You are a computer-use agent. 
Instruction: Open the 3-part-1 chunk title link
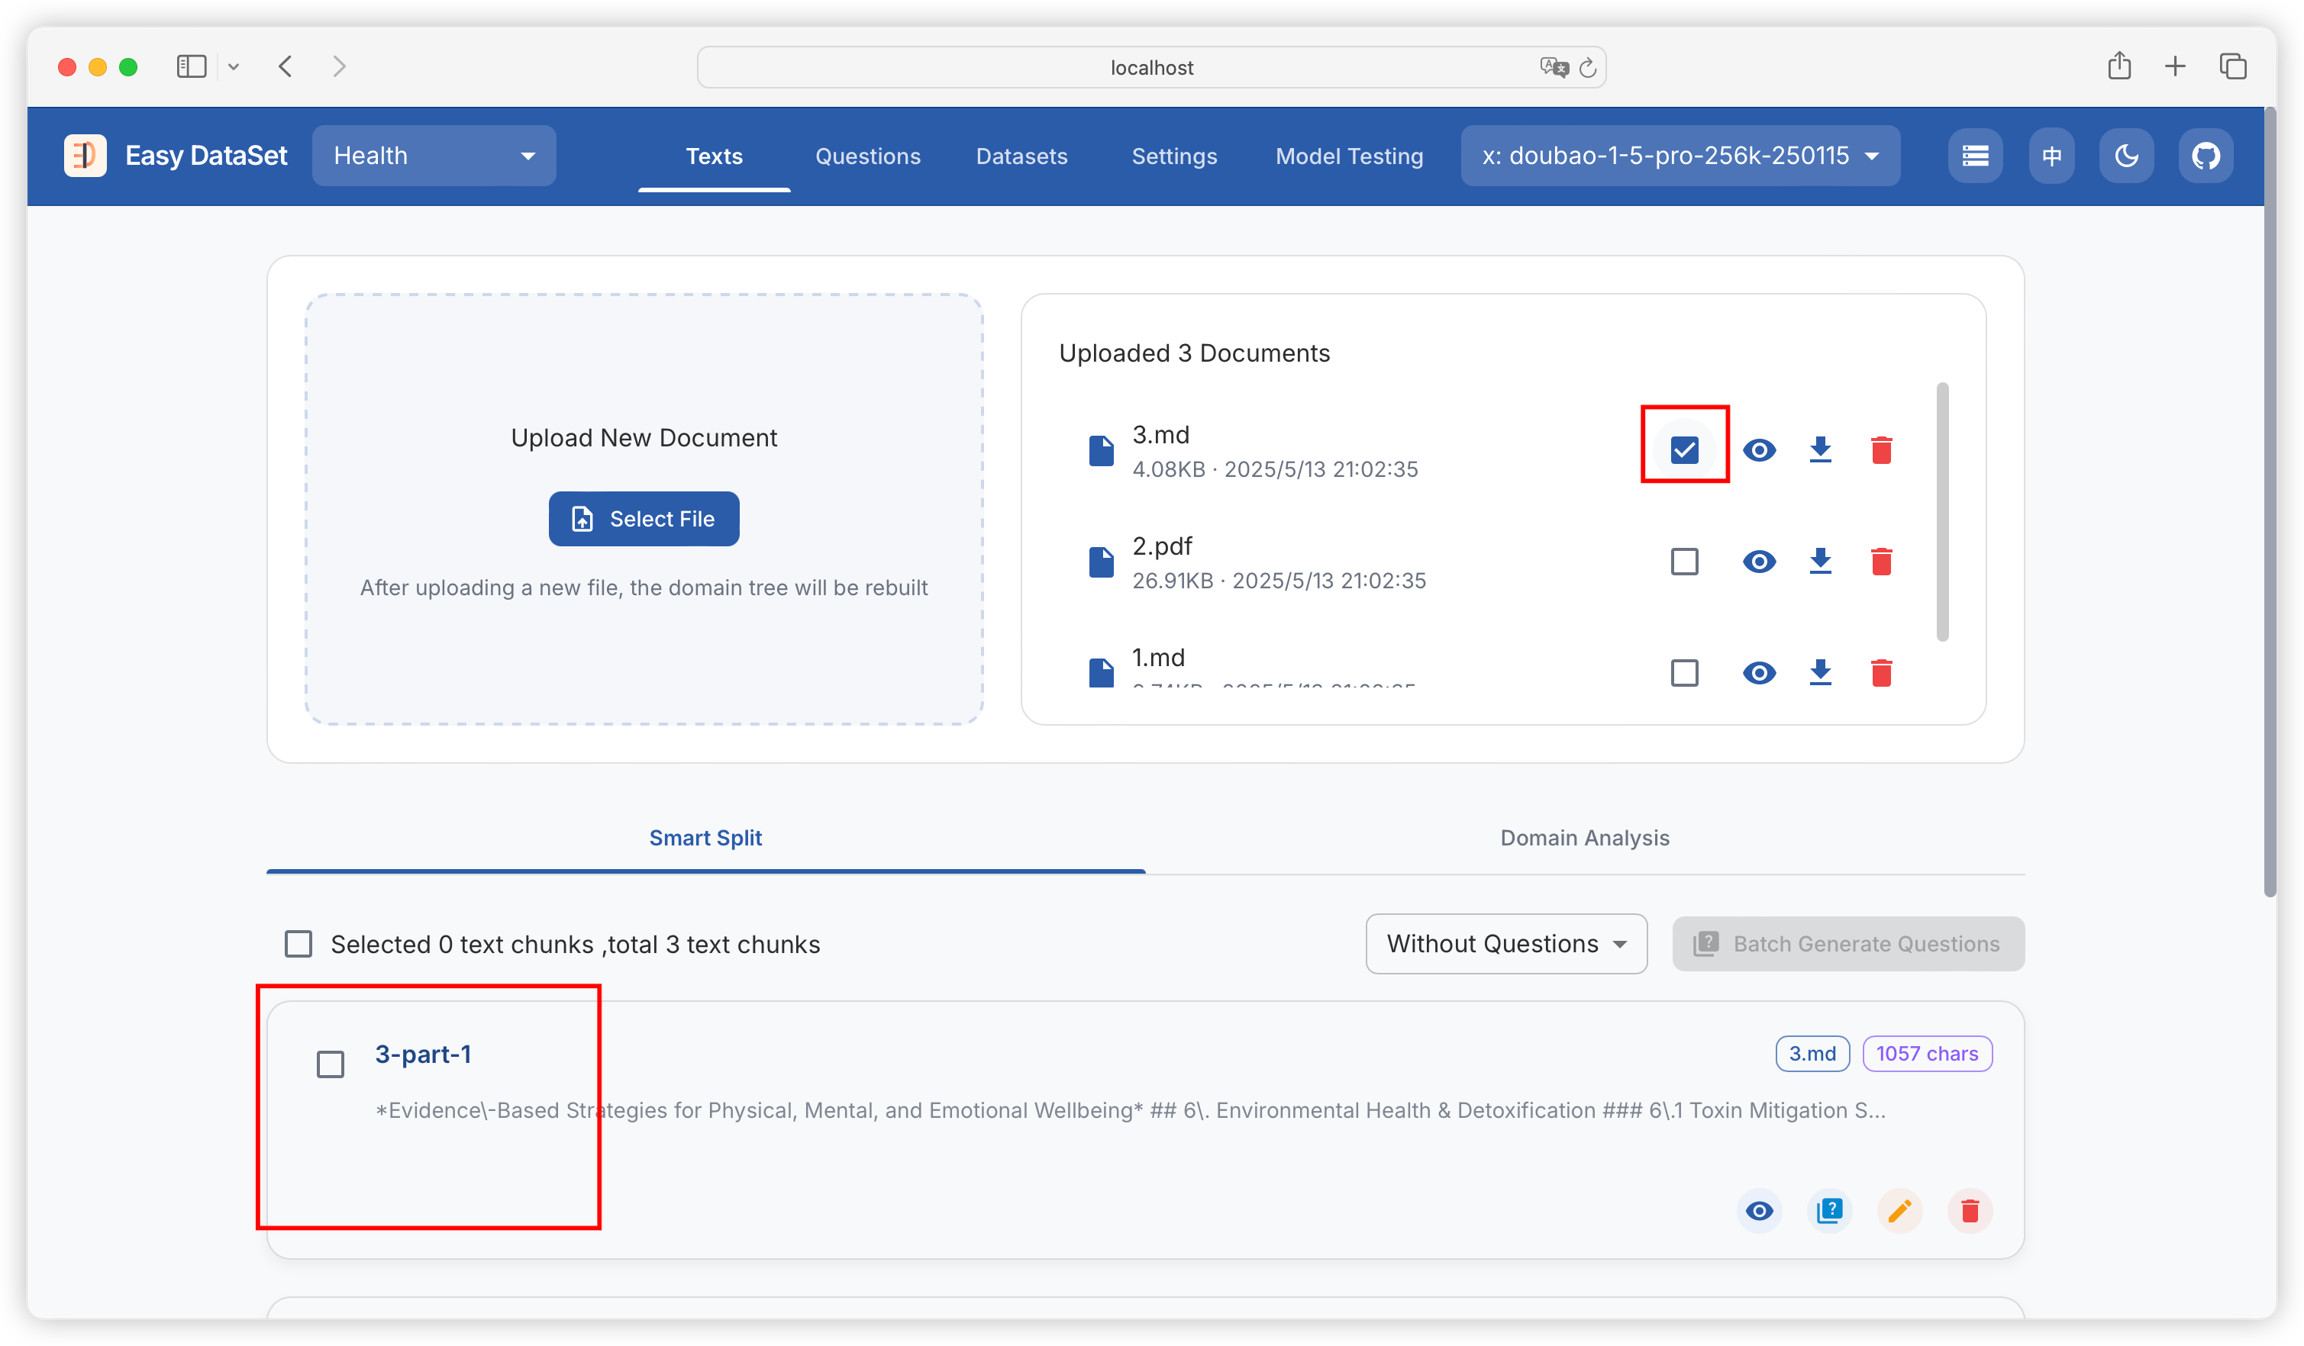tap(423, 1054)
